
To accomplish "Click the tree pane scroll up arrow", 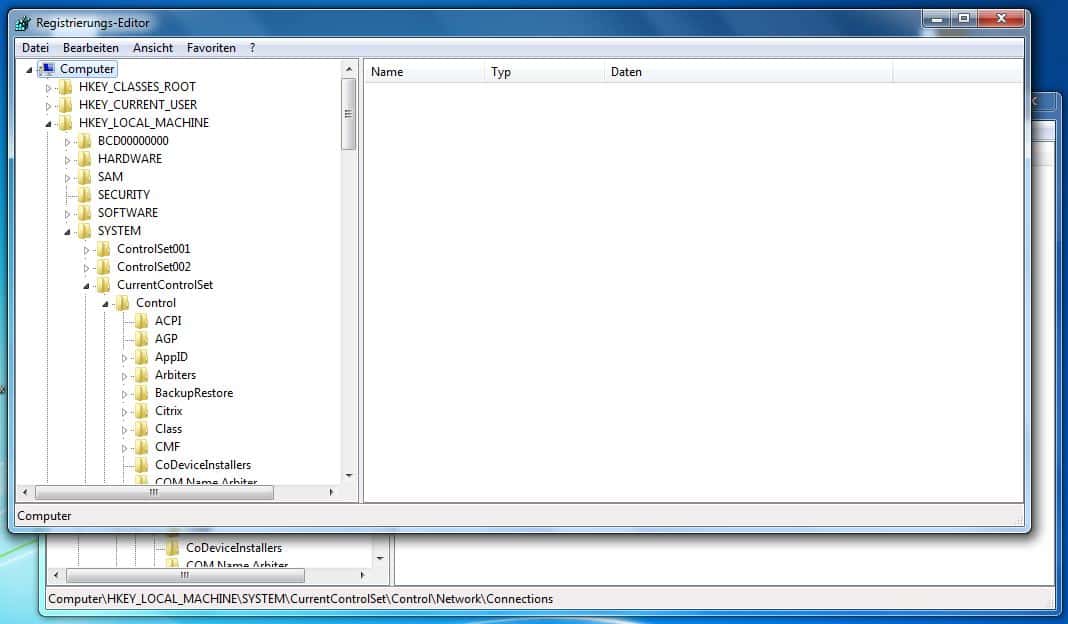I will pos(349,69).
